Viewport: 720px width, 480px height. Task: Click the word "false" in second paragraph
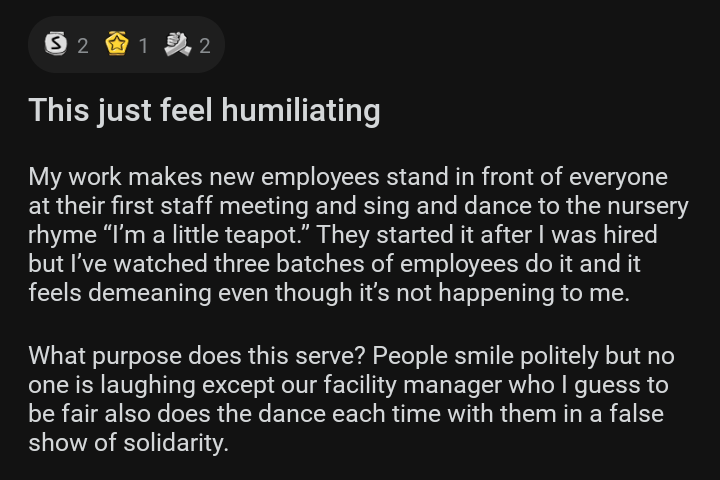[x=636, y=414]
